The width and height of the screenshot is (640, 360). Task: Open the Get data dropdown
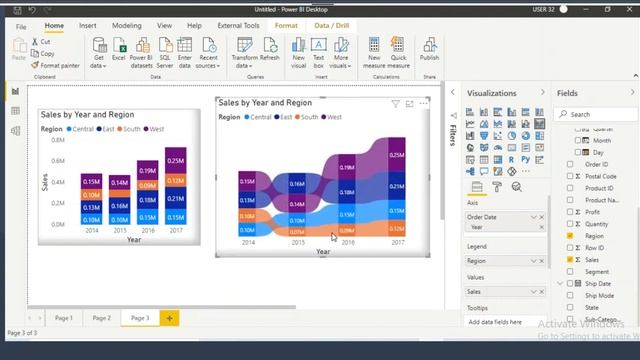(98, 52)
